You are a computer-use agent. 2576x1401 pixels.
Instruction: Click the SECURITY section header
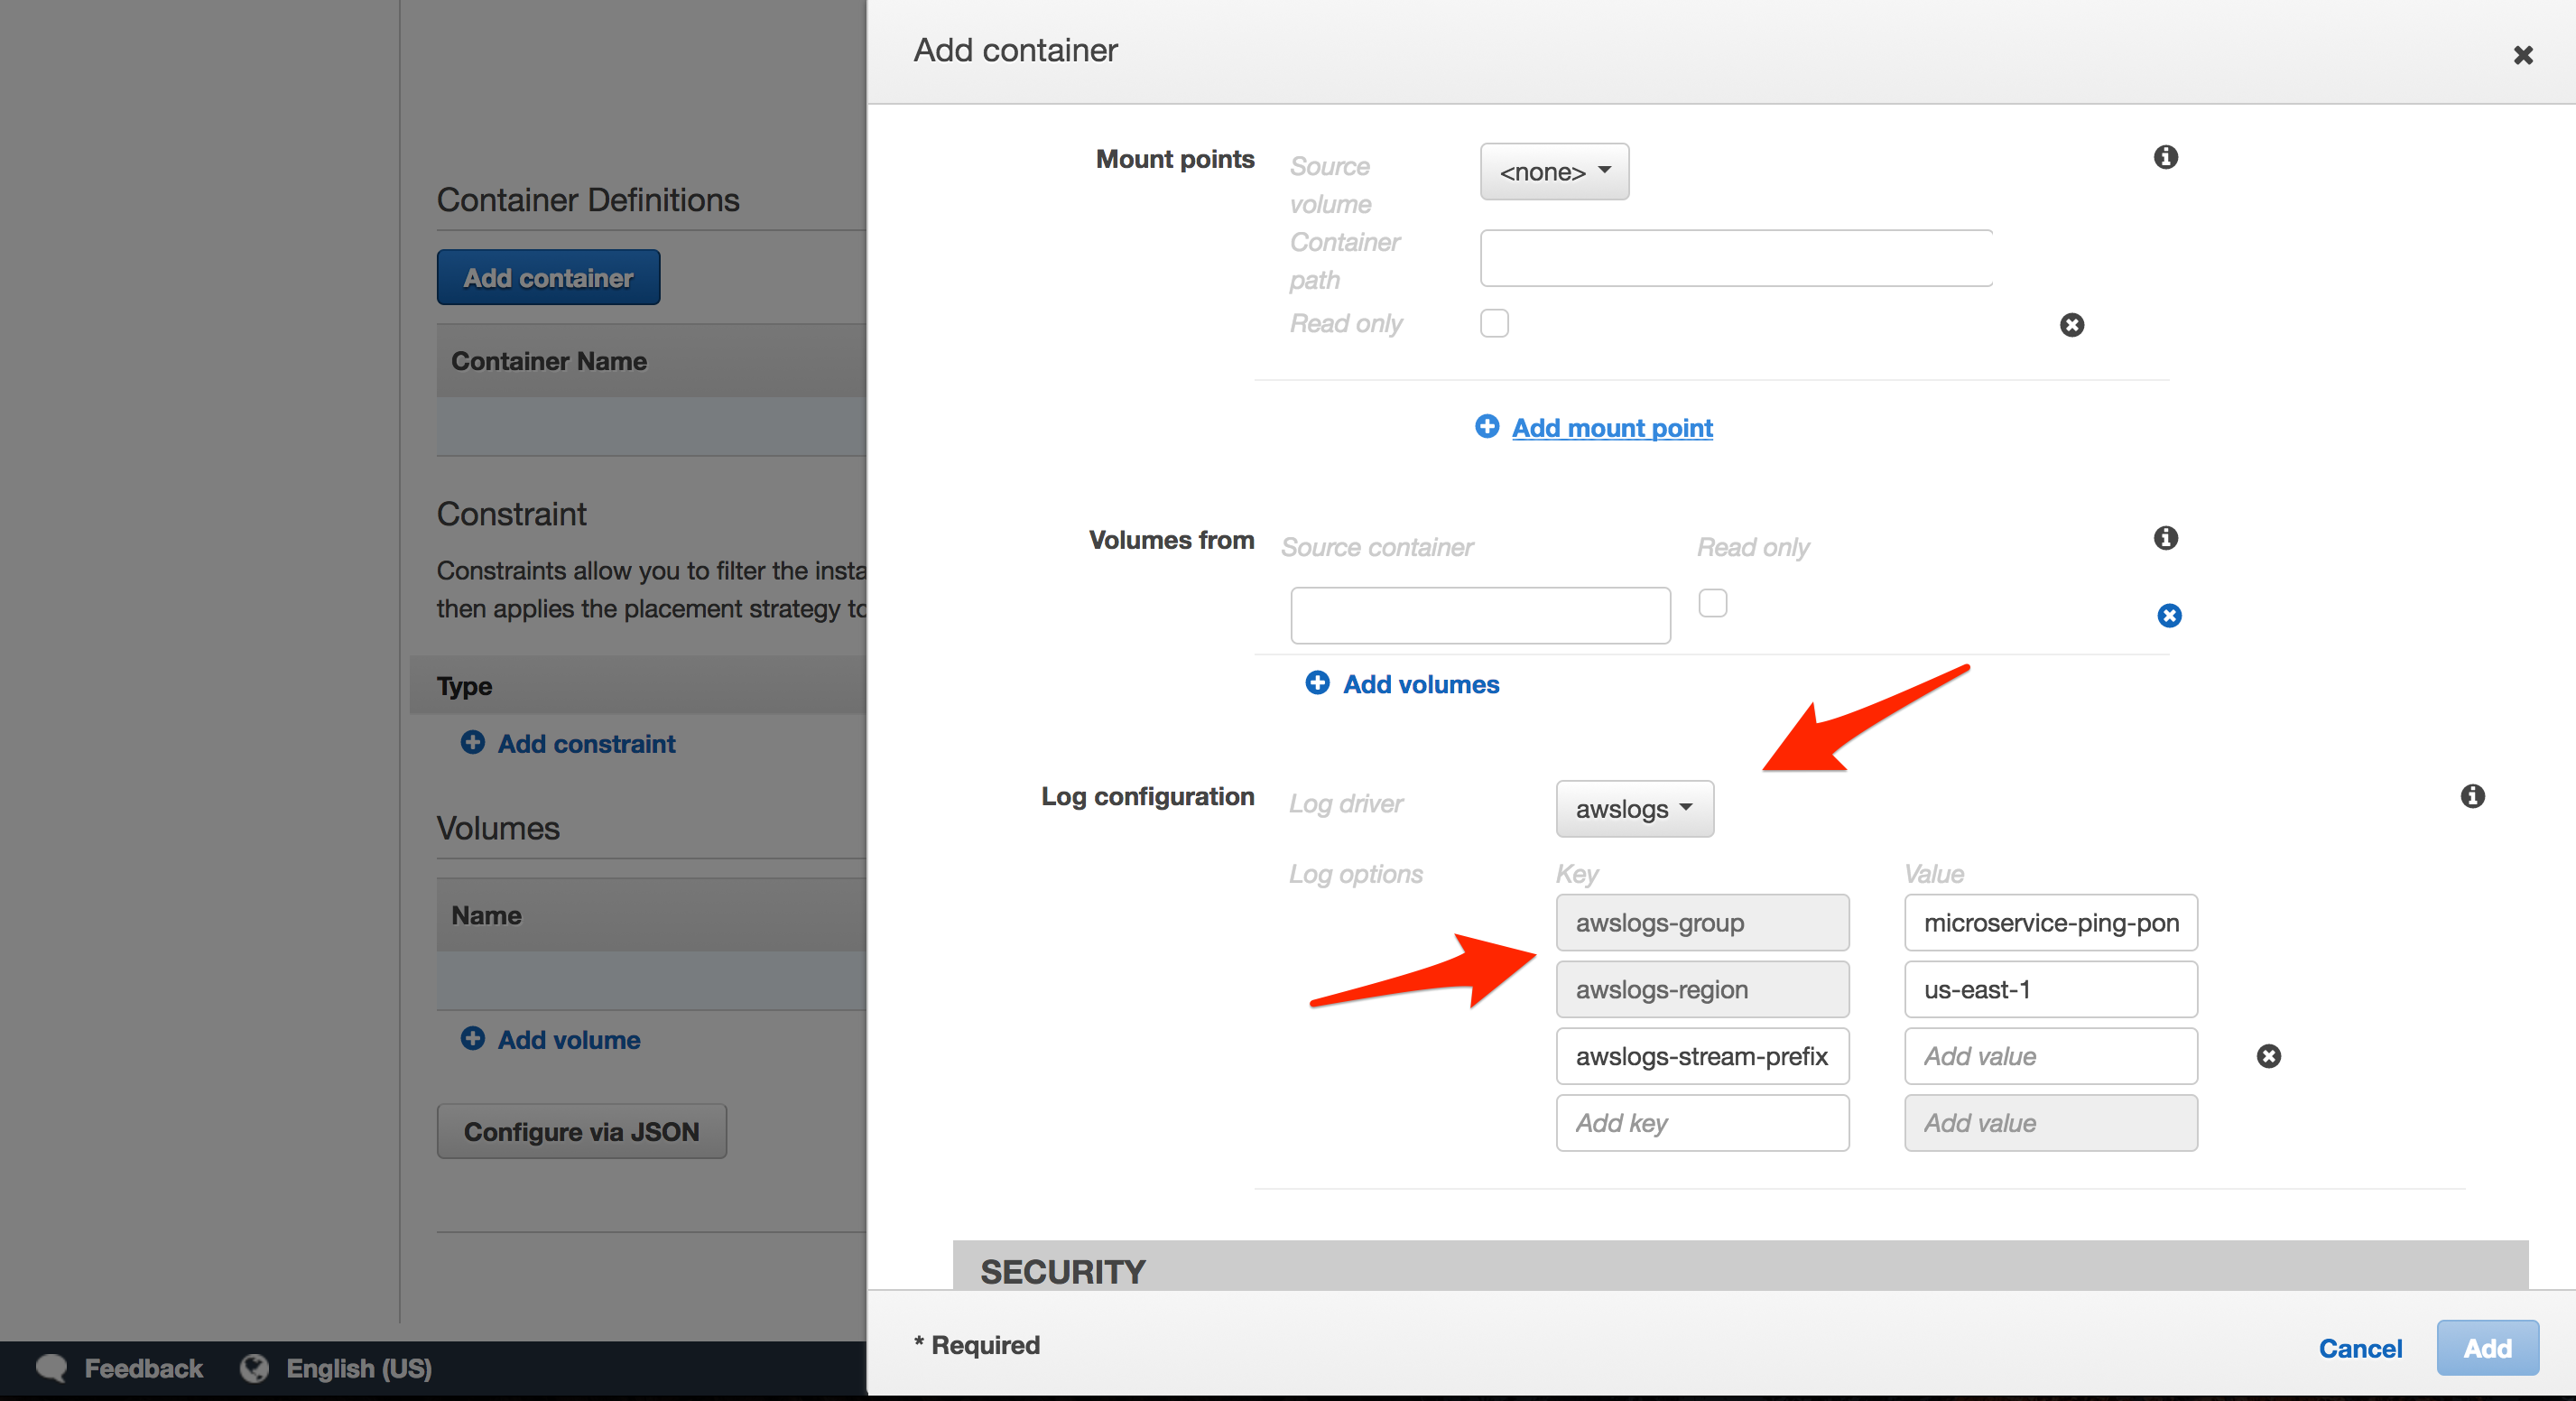1063,1272
